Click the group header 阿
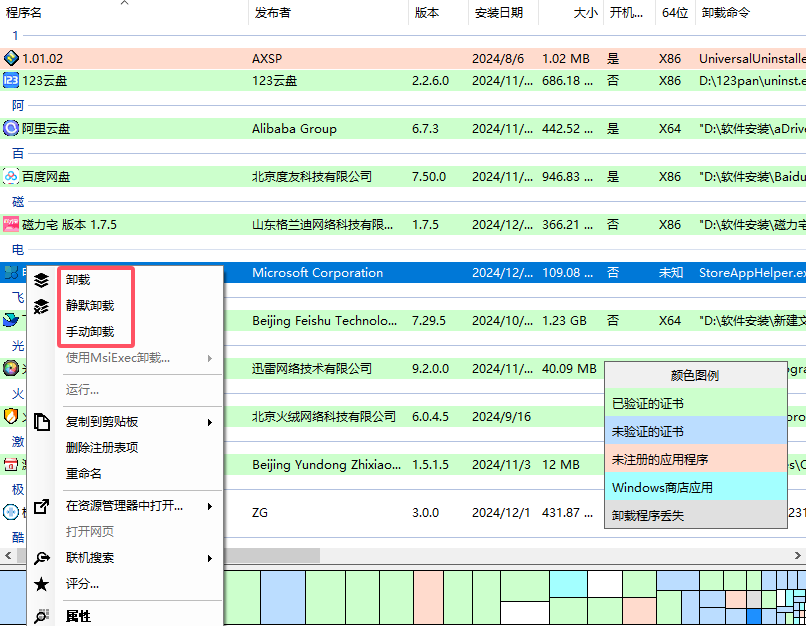Screen dimensions: 806x626 [x=18, y=105]
